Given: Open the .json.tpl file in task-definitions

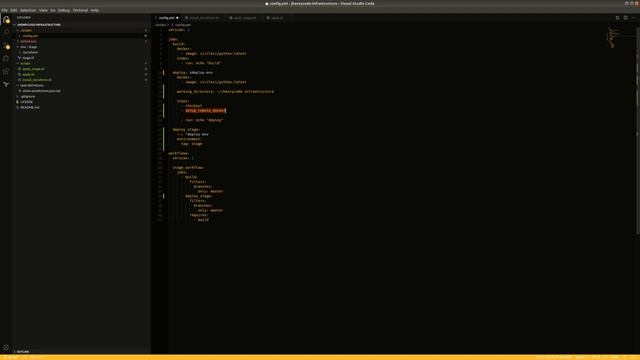Looking at the screenshot, I should pyautogui.click(x=82, y=91).
